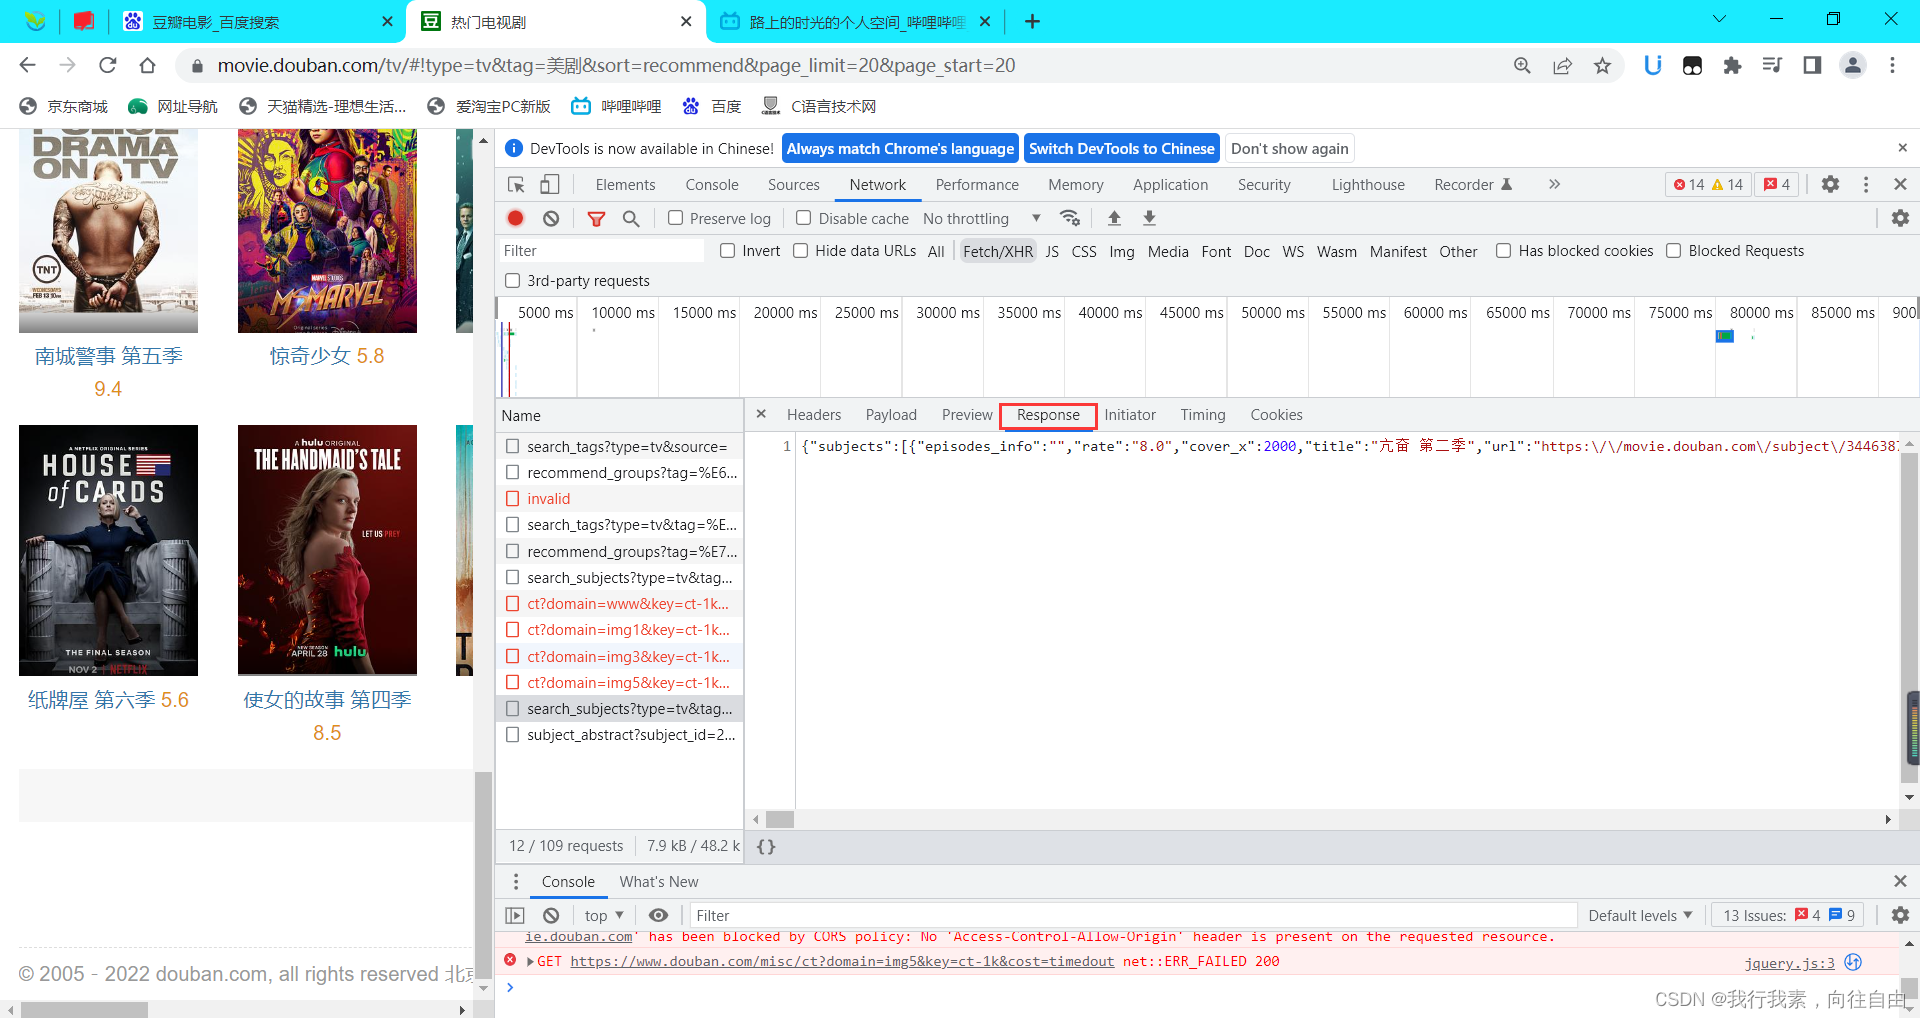
Task: Expand the GET error message triangle
Action: 530,962
